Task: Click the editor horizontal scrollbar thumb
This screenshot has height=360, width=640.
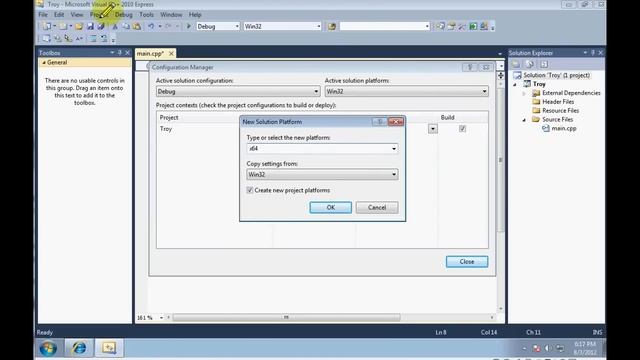Action: click(x=286, y=318)
